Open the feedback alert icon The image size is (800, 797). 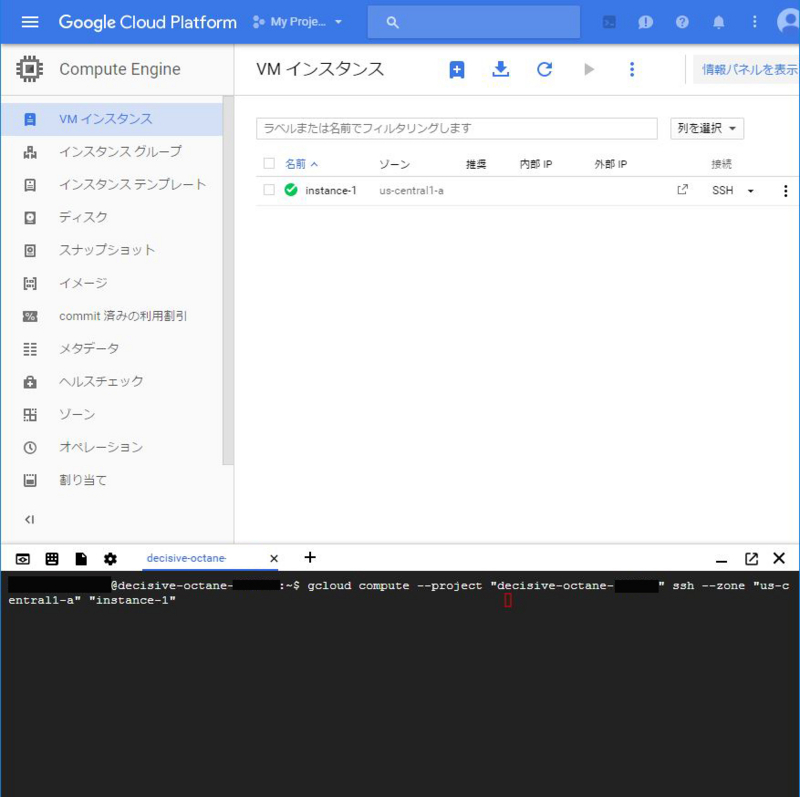coord(645,22)
